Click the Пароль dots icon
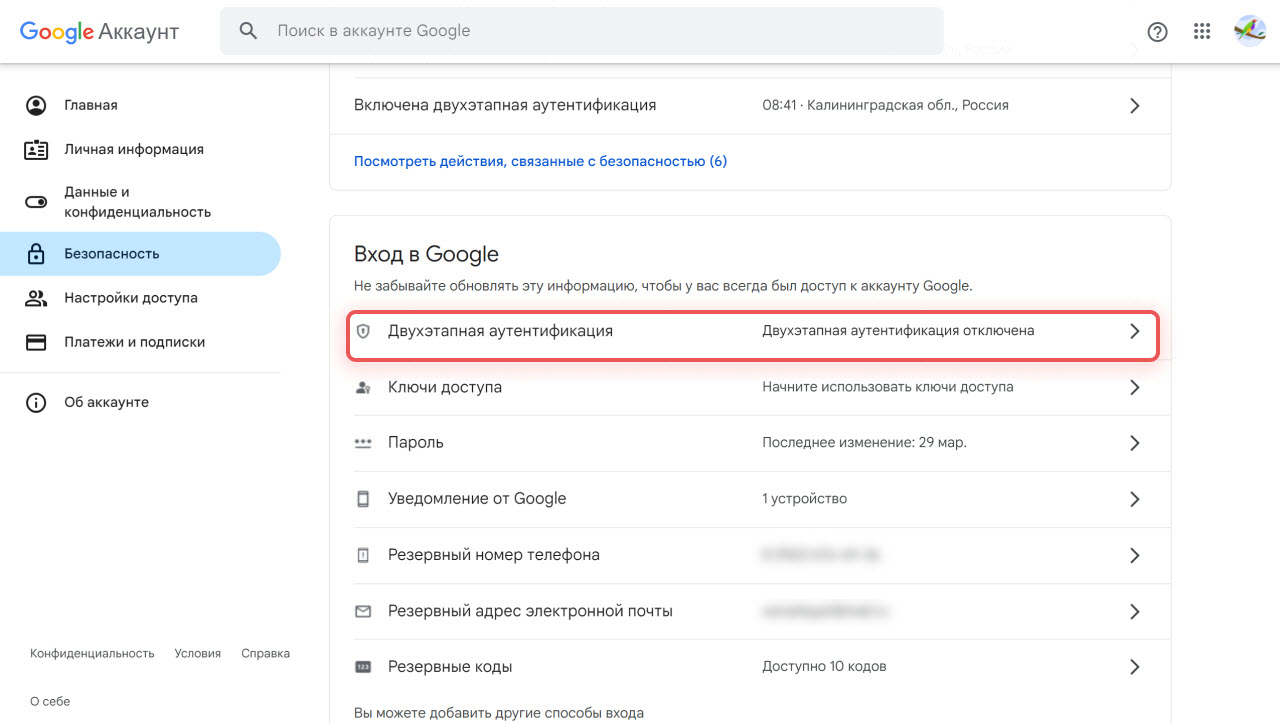Viewport: 1280px width, 724px height. pos(363,443)
